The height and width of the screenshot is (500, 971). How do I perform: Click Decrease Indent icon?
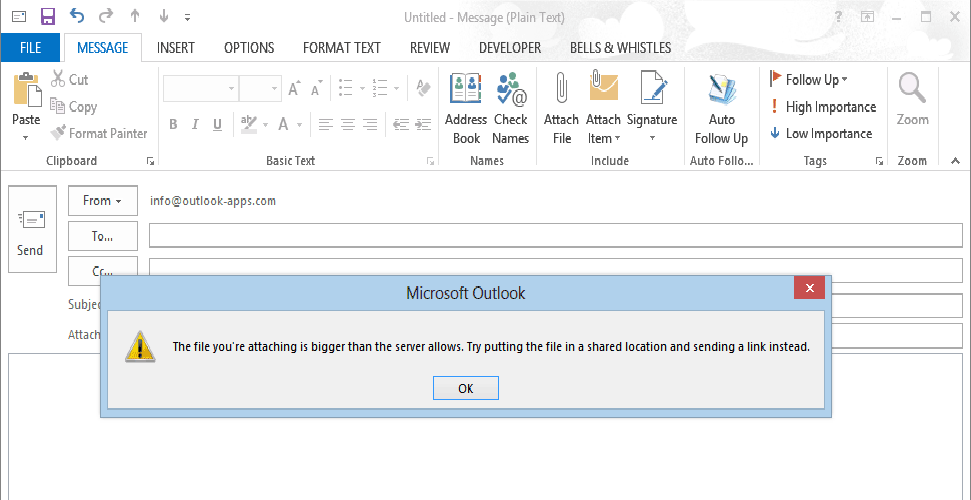click(x=401, y=125)
